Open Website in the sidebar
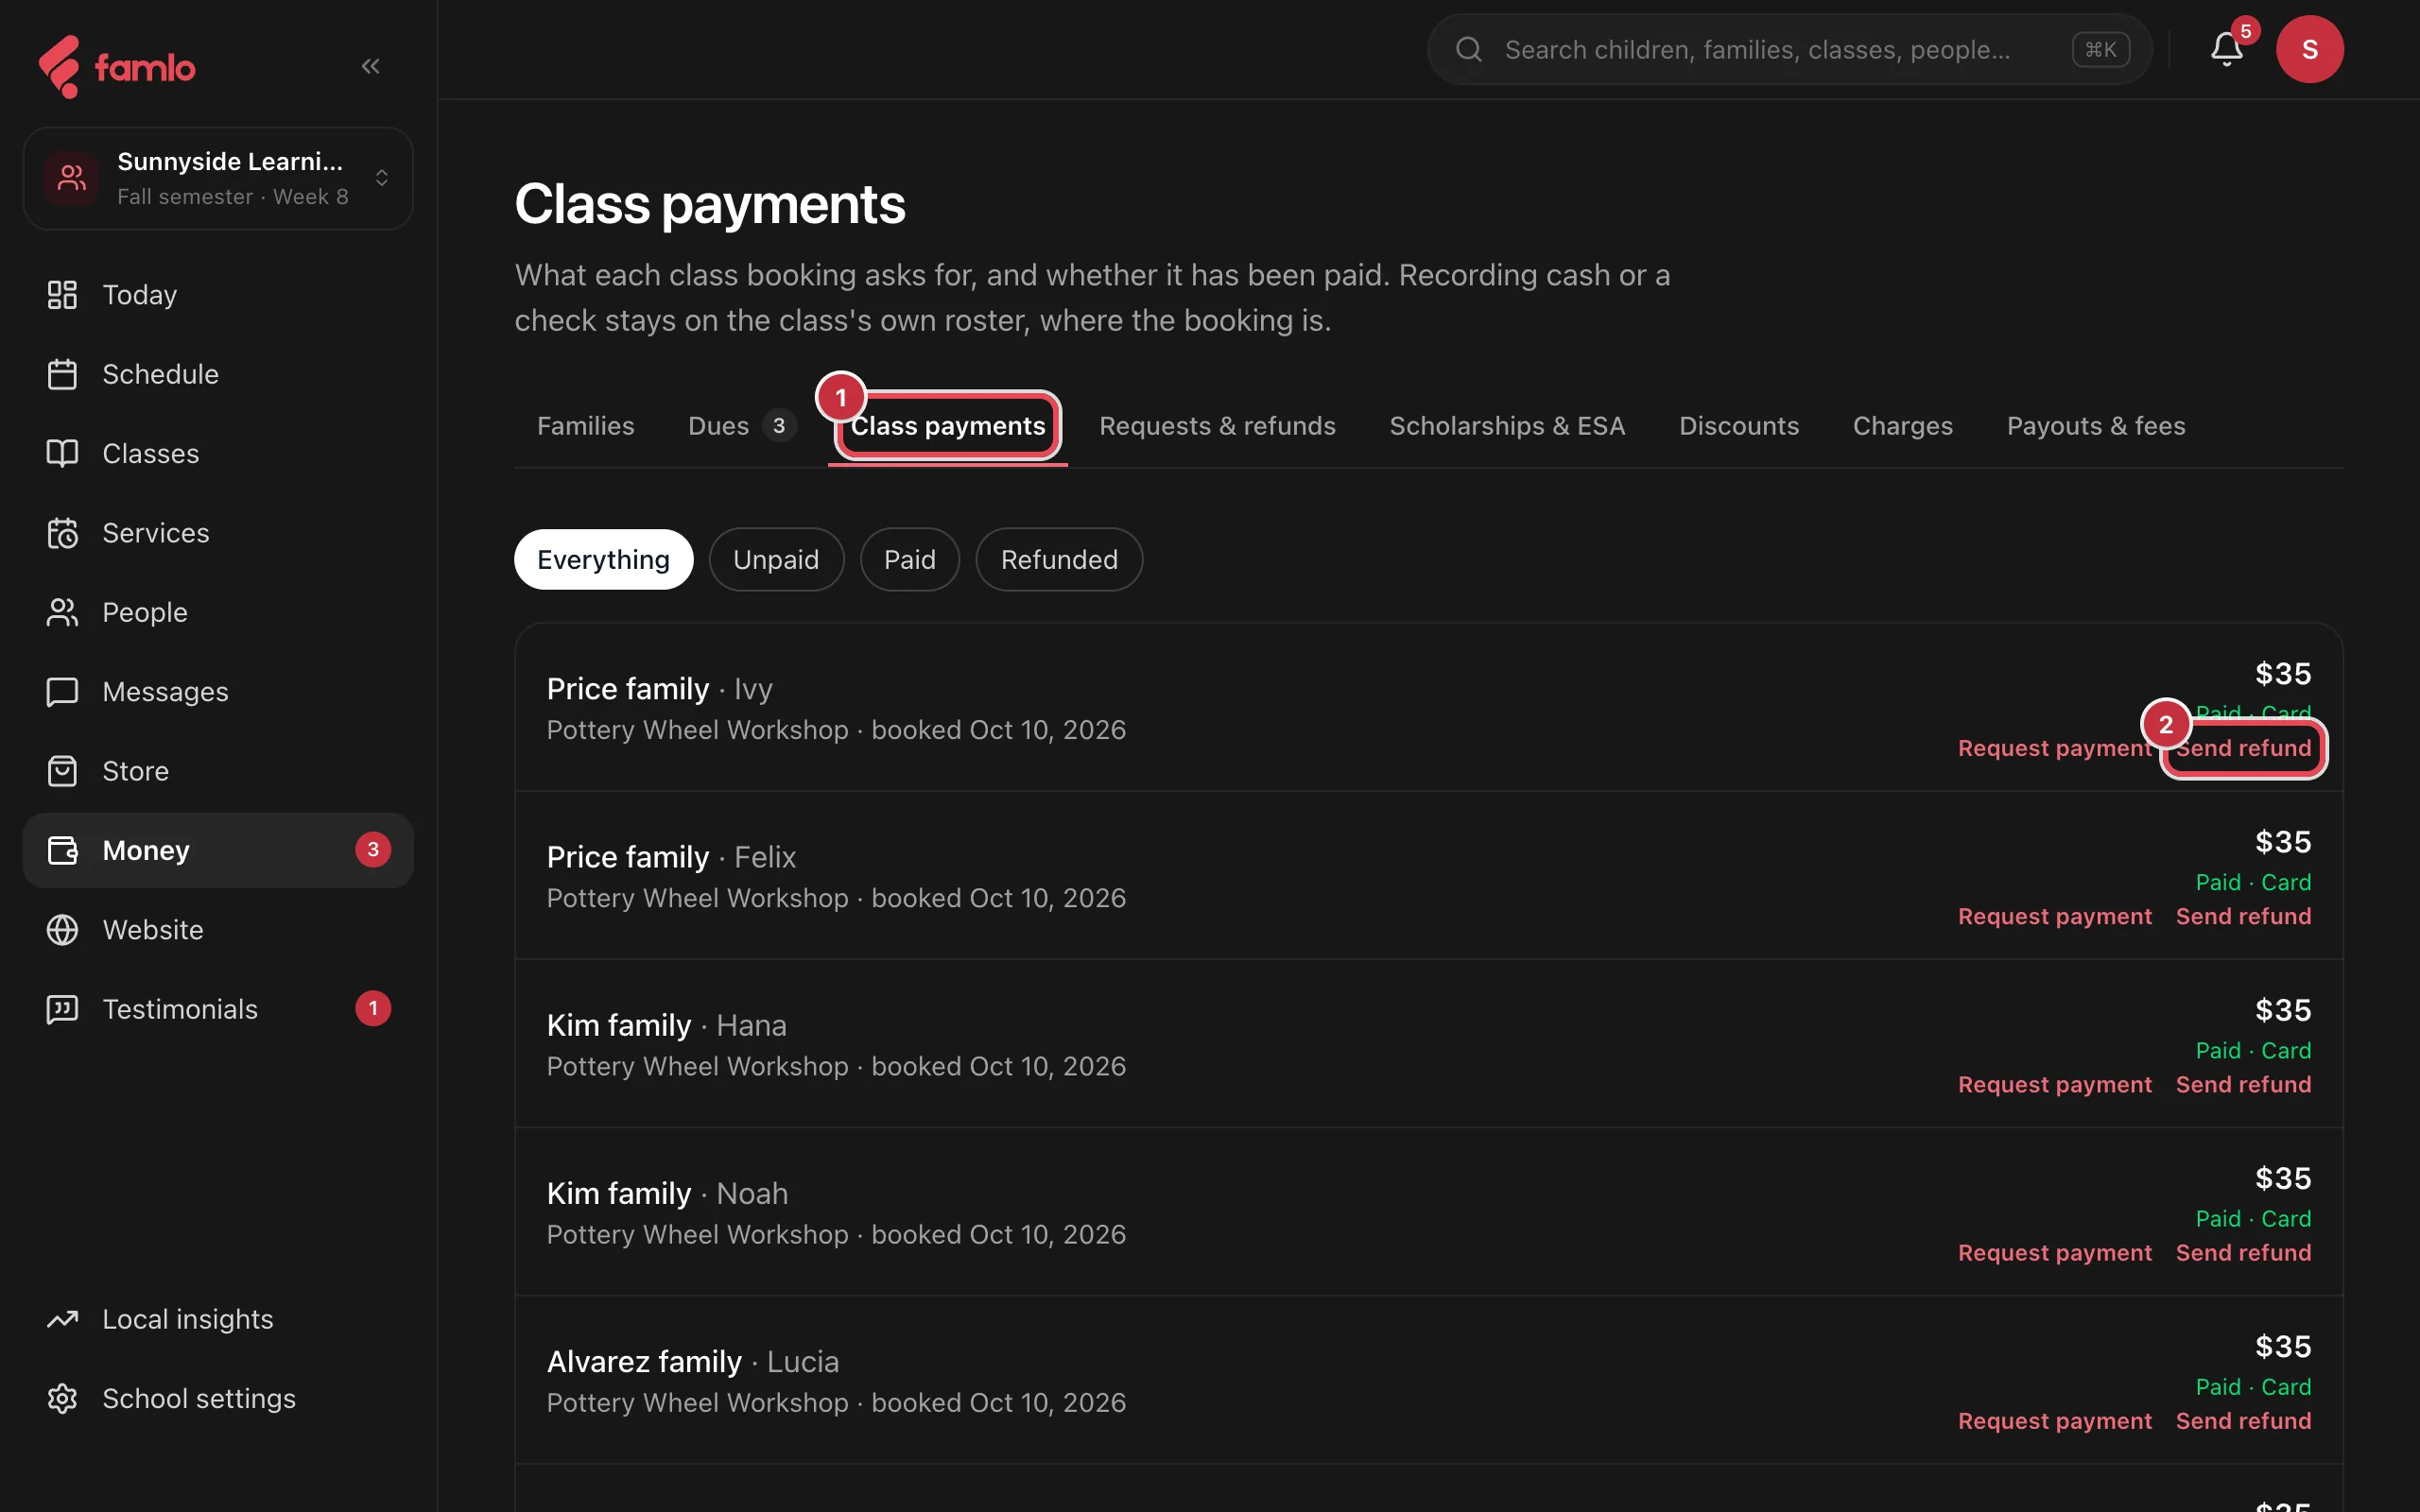 click(x=218, y=930)
